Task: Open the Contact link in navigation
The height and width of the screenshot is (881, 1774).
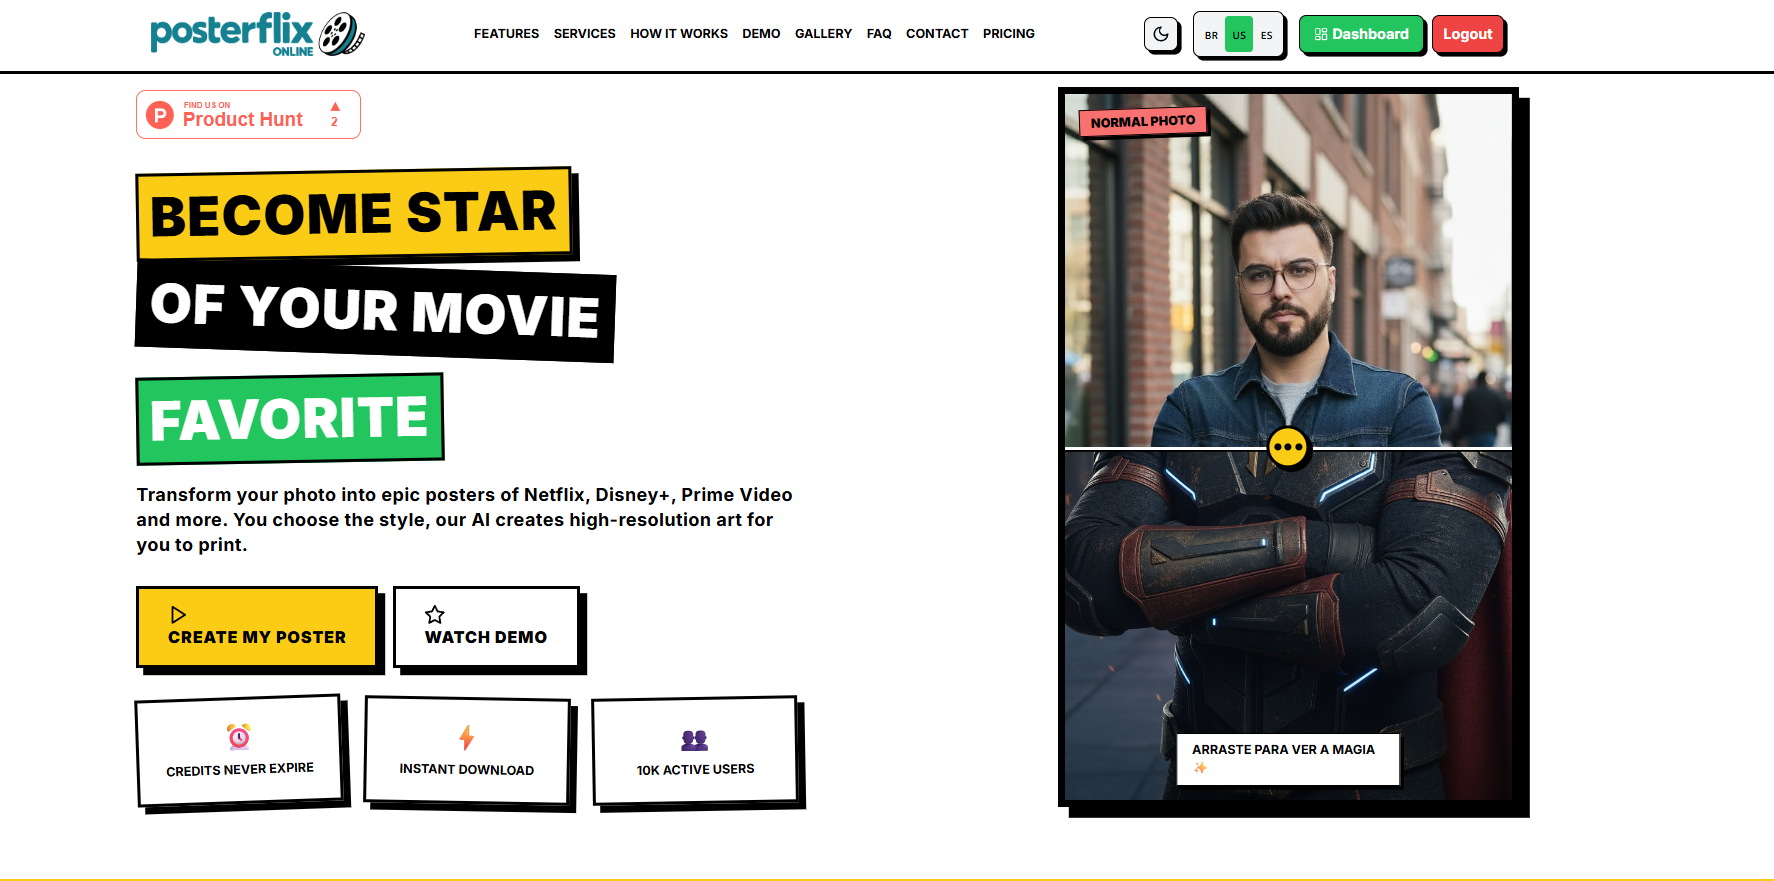Action: click(937, 34)
